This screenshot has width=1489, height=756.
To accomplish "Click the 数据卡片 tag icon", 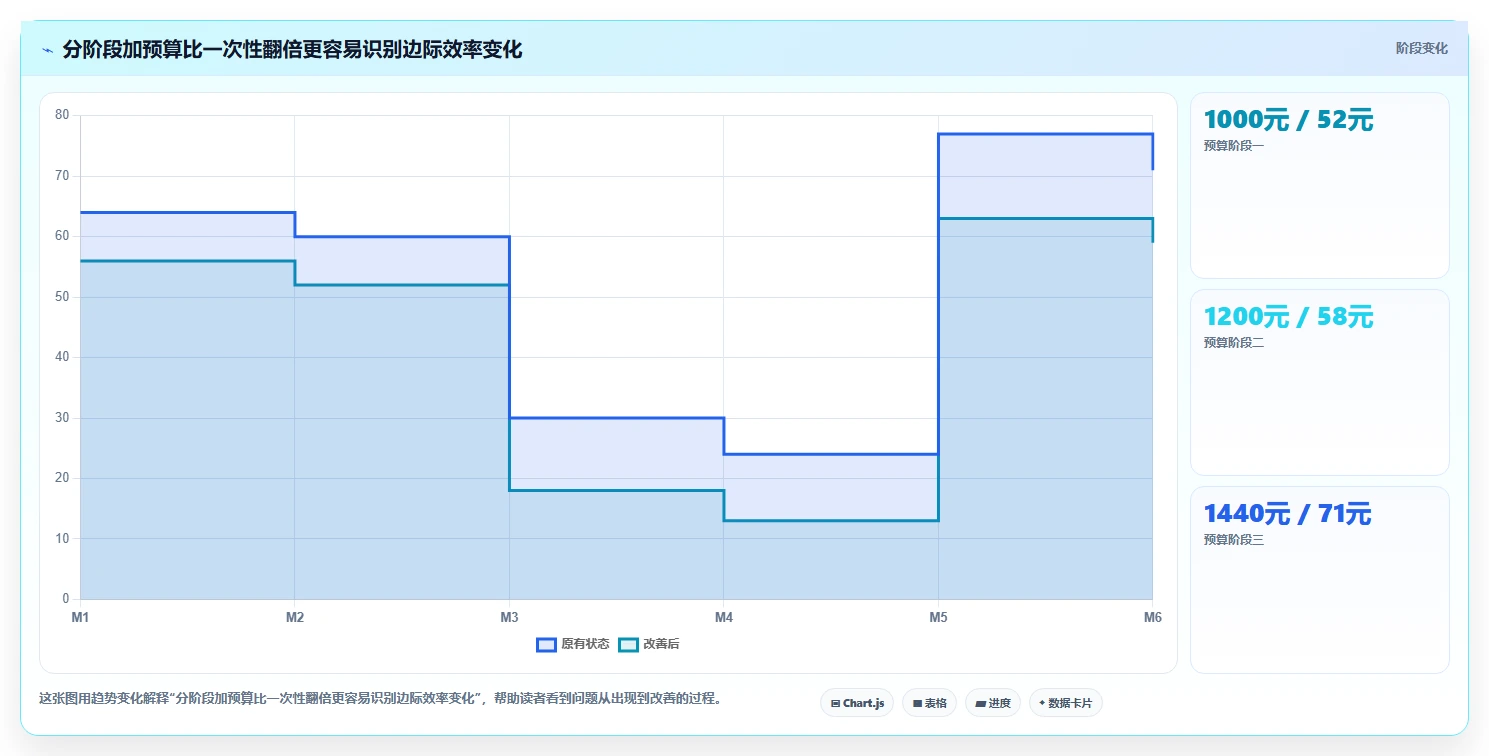I will [x=1042, y=703].
